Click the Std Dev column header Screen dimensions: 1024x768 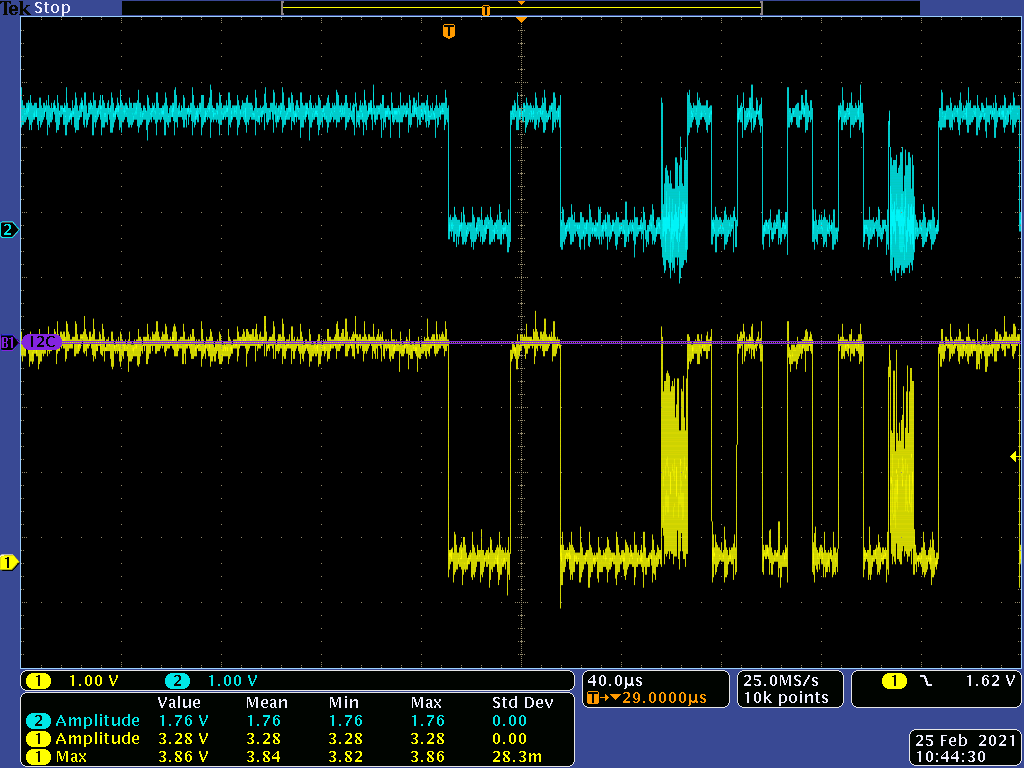(x=522, y=703)
